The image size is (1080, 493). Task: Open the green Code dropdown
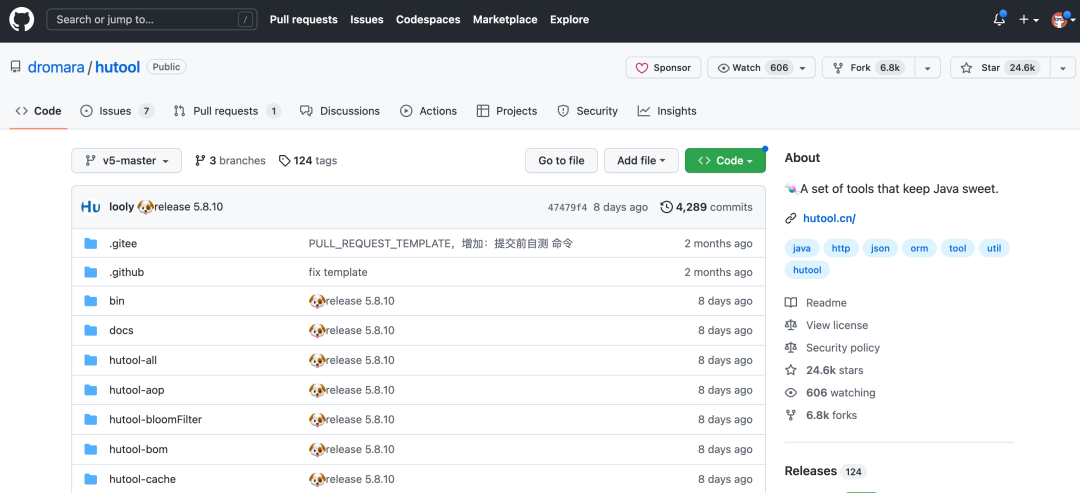click(x=725, y=161)
